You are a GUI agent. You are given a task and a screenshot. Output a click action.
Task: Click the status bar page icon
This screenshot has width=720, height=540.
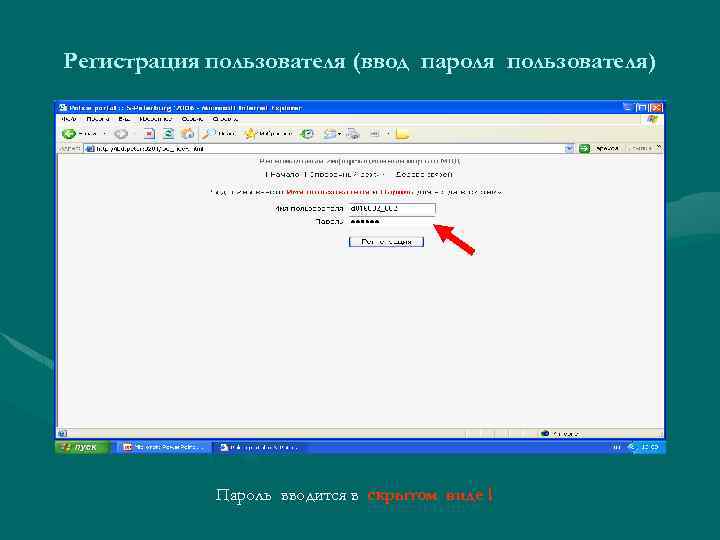tap(63, 433)
